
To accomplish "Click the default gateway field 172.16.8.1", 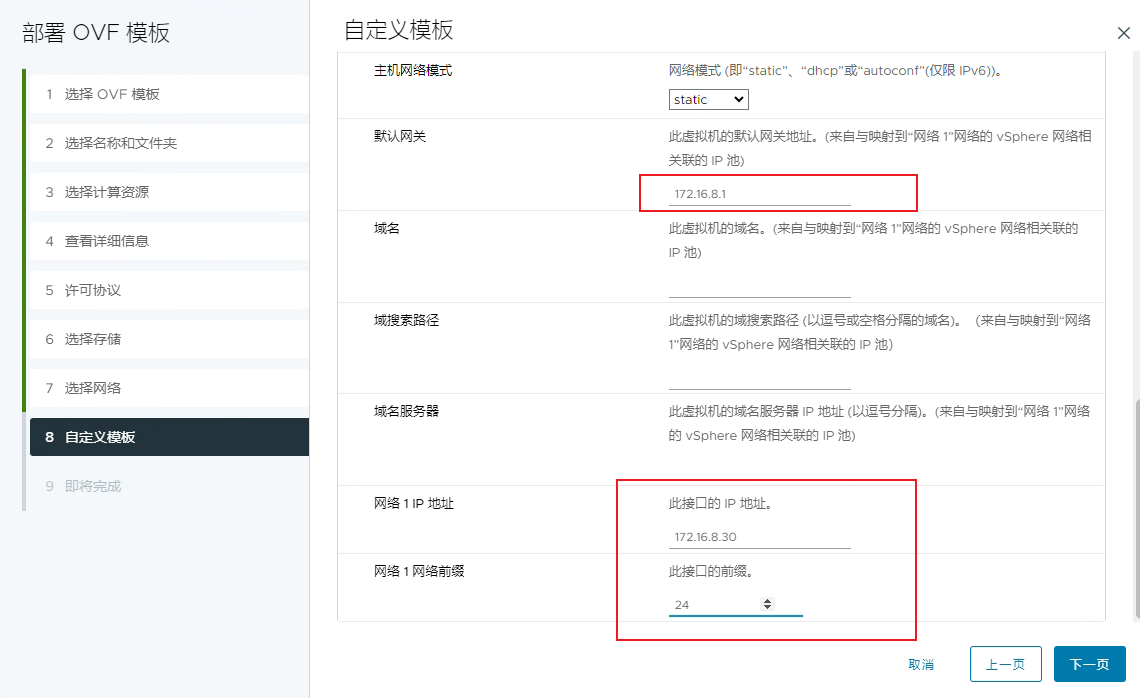I will [x=759, y=194].
